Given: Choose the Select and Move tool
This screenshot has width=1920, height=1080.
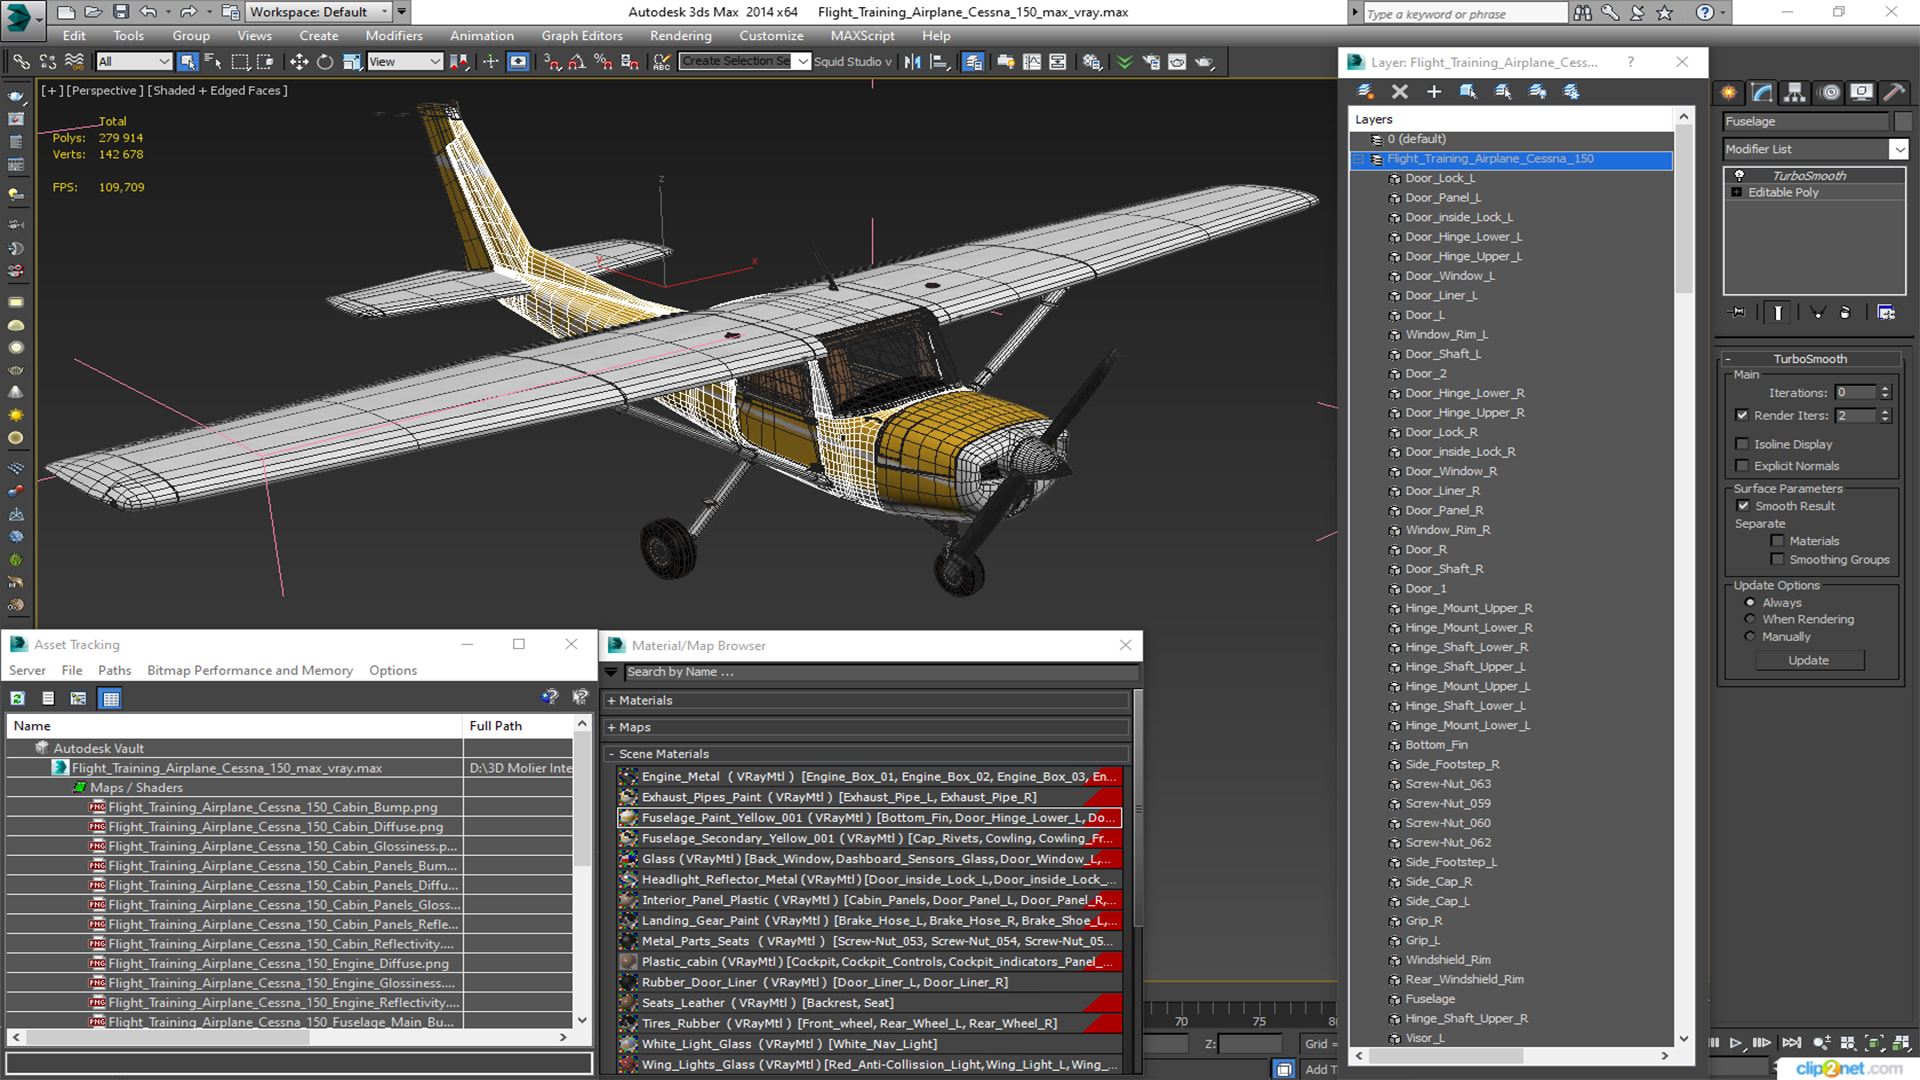Looking at the screenshot, I should pos(298,62).
